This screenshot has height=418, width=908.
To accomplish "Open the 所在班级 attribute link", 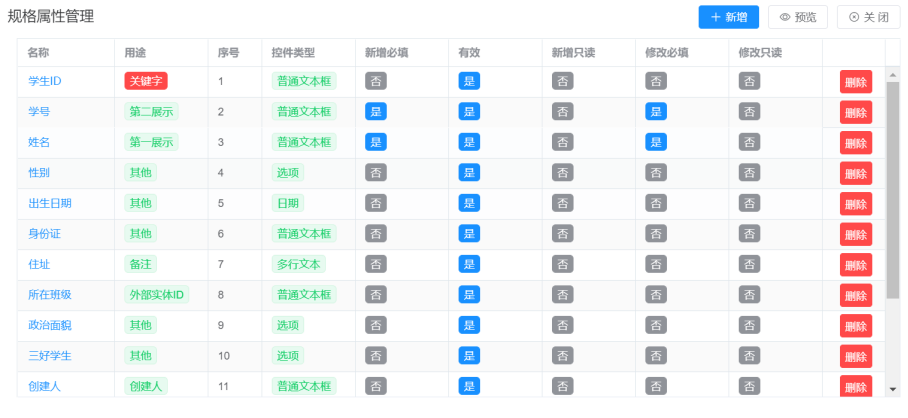I will point(50,295).
